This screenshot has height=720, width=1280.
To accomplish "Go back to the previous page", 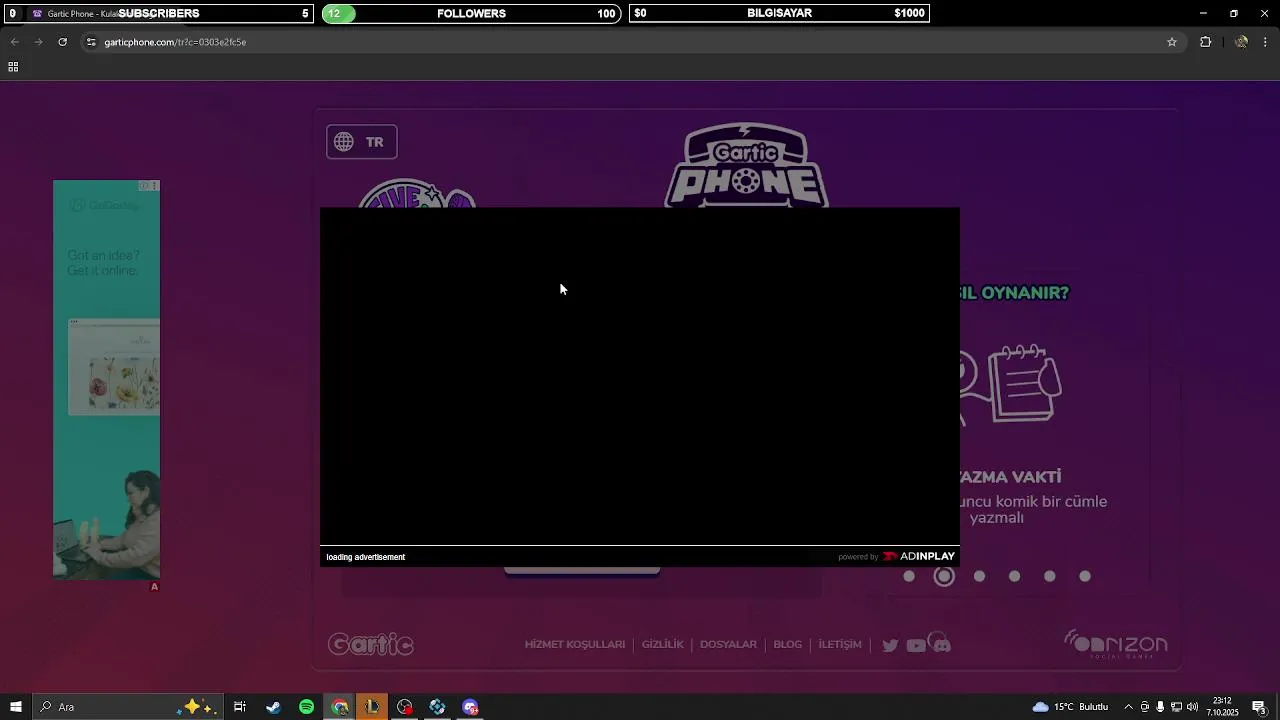I will tap(14, 42).
